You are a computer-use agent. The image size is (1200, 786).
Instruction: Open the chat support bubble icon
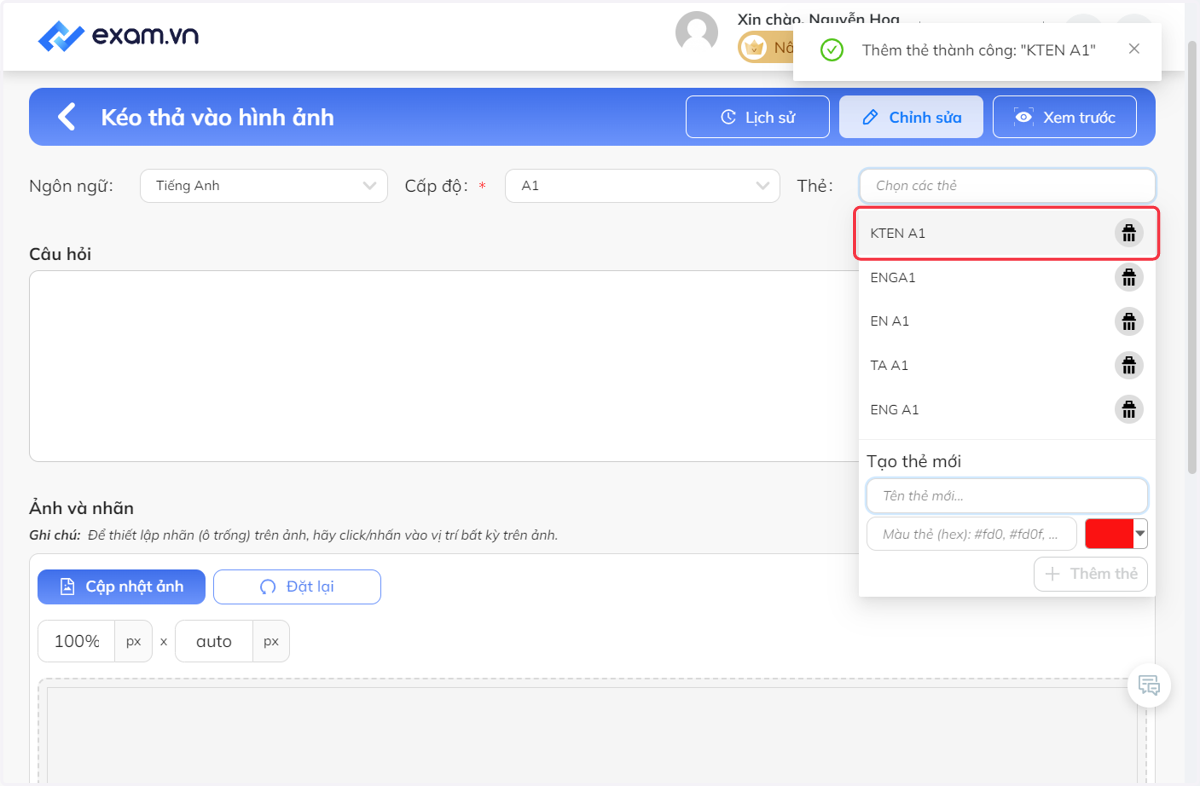click(1149, 685)
